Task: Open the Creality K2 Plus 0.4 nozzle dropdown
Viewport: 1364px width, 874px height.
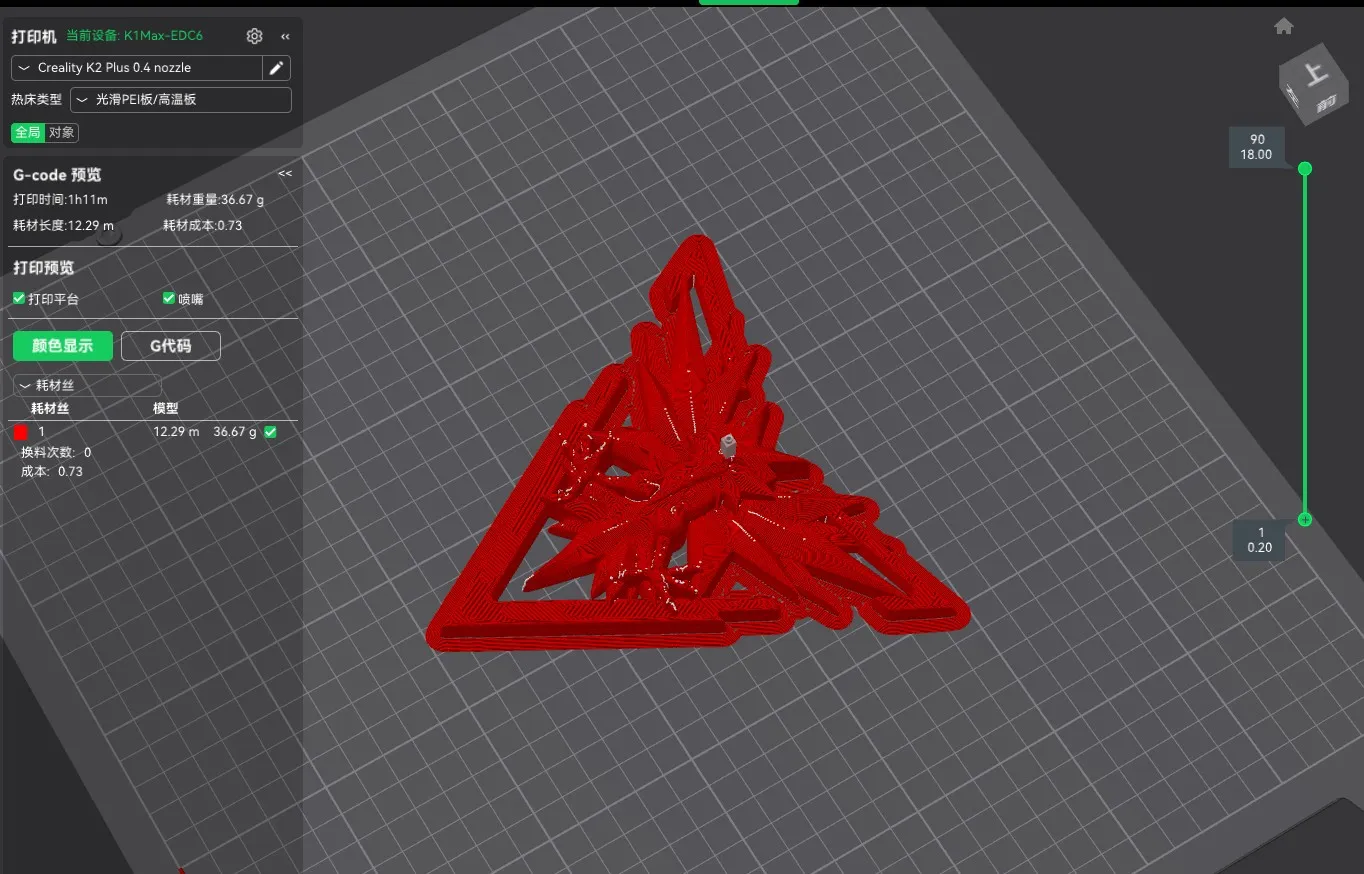Action: click(137, 68)
